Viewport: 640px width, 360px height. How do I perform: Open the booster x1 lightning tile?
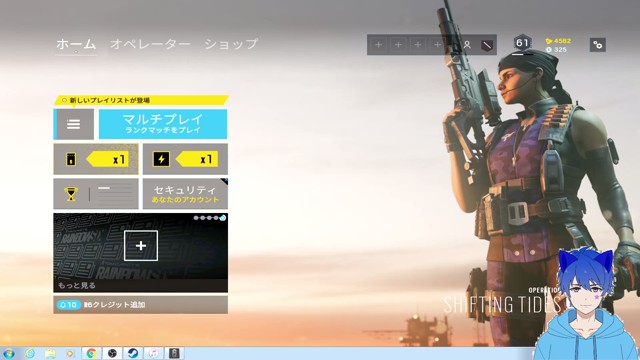(185, 159)
